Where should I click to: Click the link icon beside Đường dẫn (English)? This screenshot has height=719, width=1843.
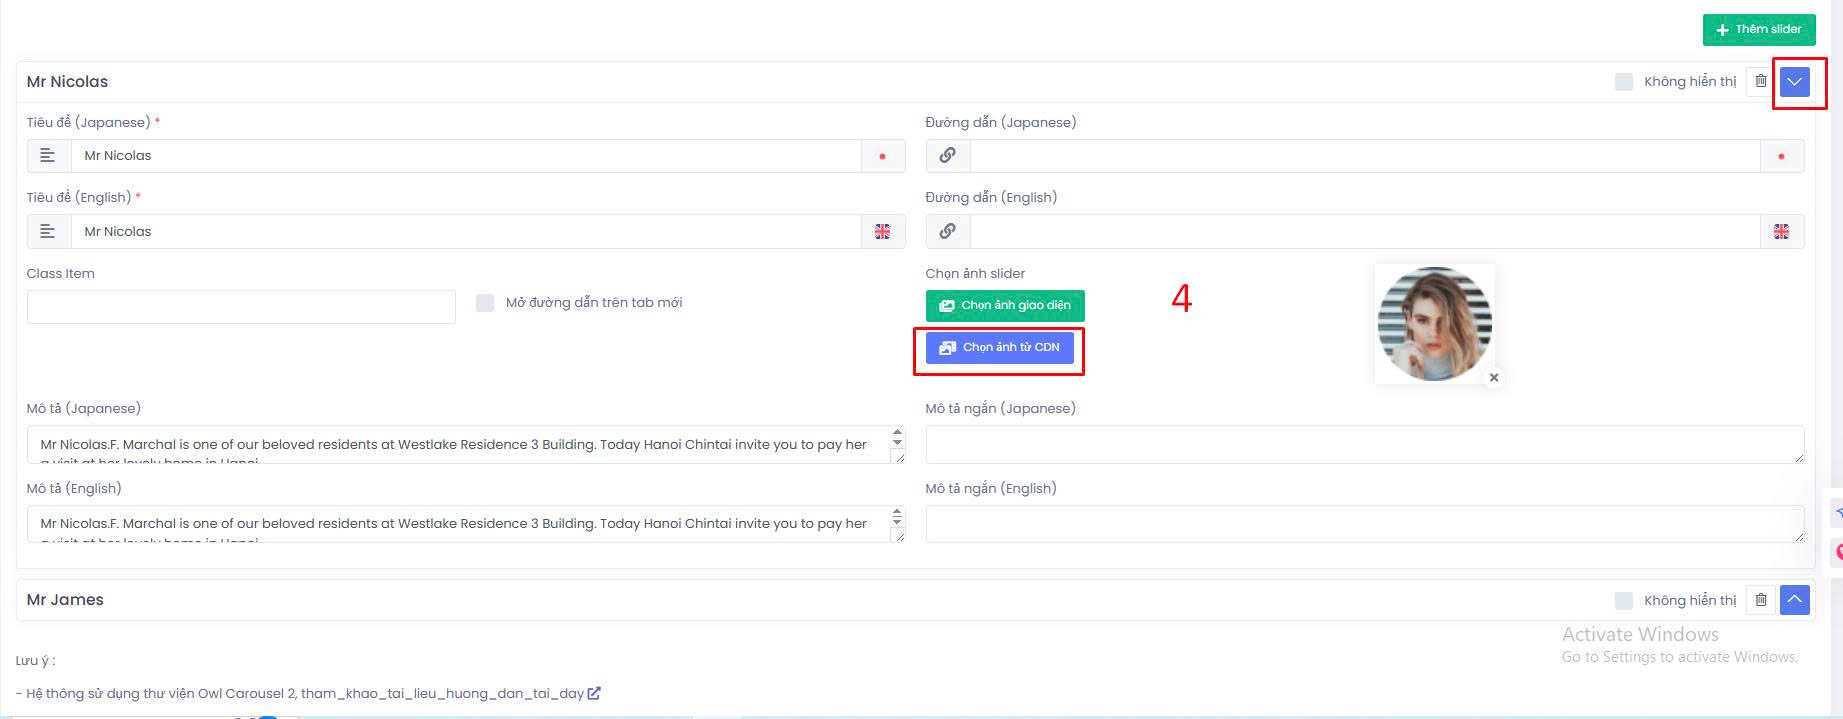tap(947, 232)
